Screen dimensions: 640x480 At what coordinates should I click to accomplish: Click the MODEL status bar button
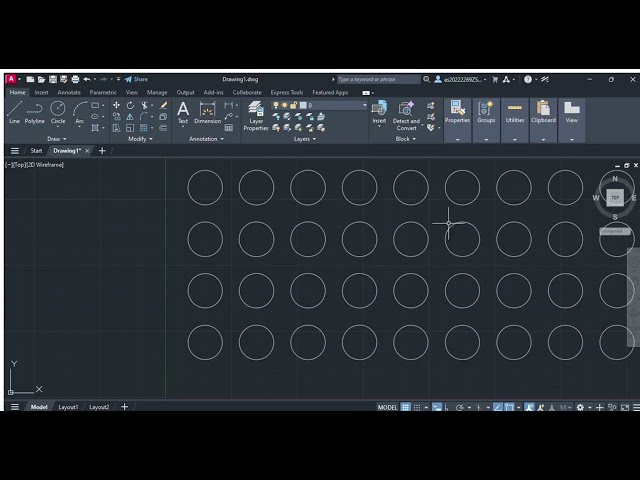tap(387, 407)
